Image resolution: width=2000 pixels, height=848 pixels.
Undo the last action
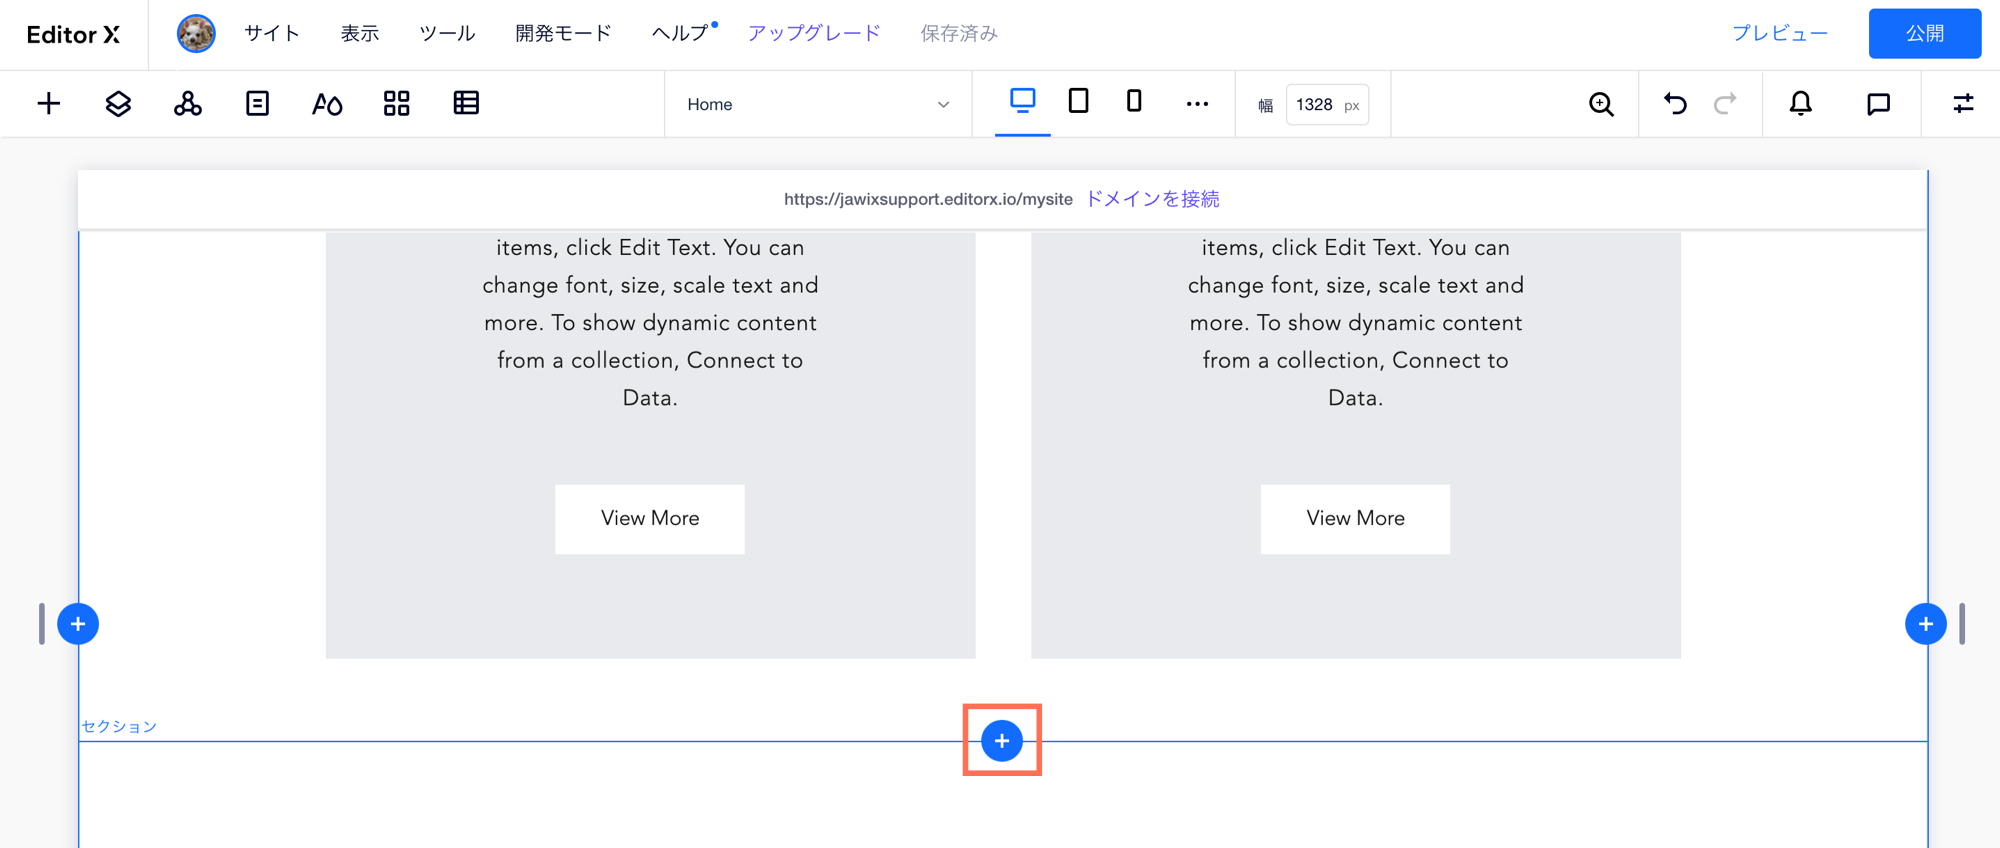(x=1675, y=104)
